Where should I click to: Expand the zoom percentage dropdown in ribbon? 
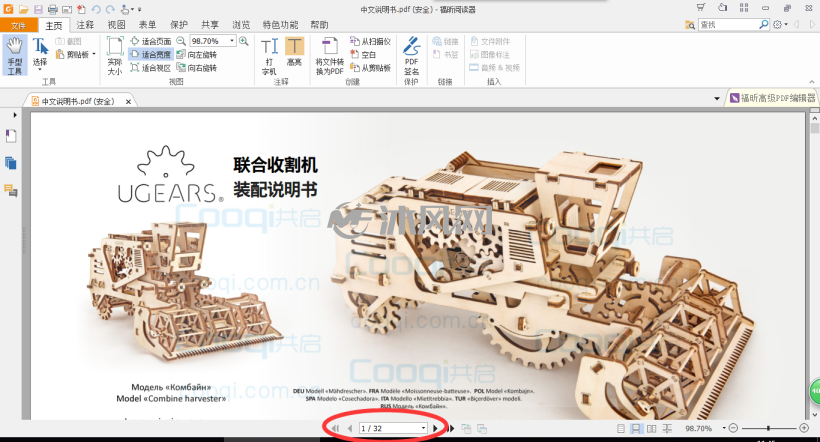(232, 41)
